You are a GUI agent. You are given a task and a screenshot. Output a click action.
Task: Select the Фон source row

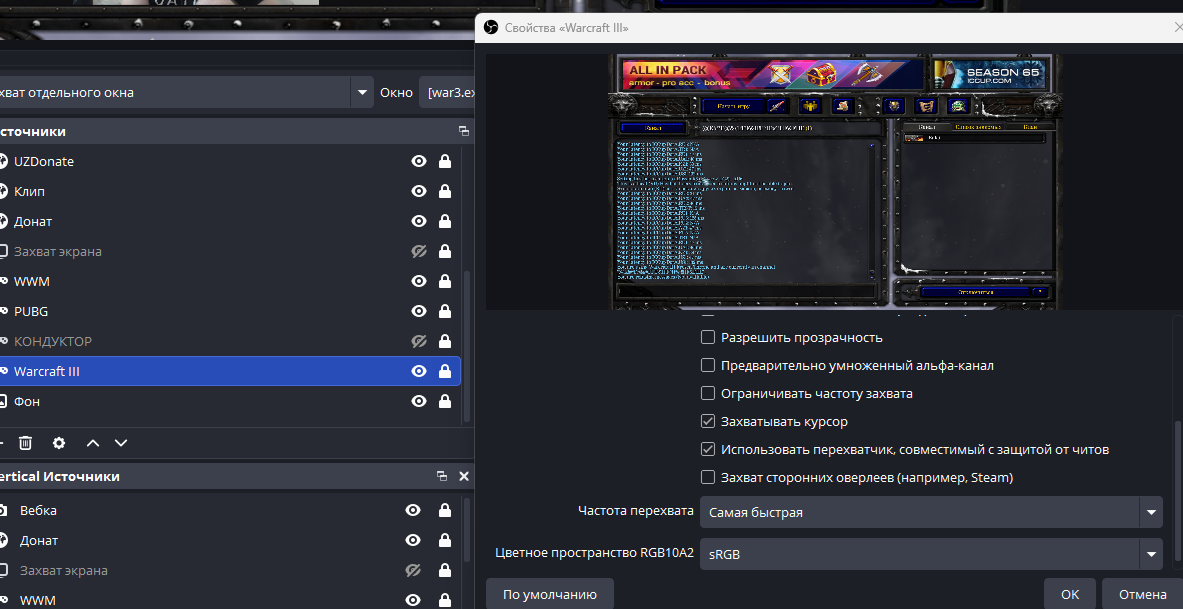pos(229,401)
